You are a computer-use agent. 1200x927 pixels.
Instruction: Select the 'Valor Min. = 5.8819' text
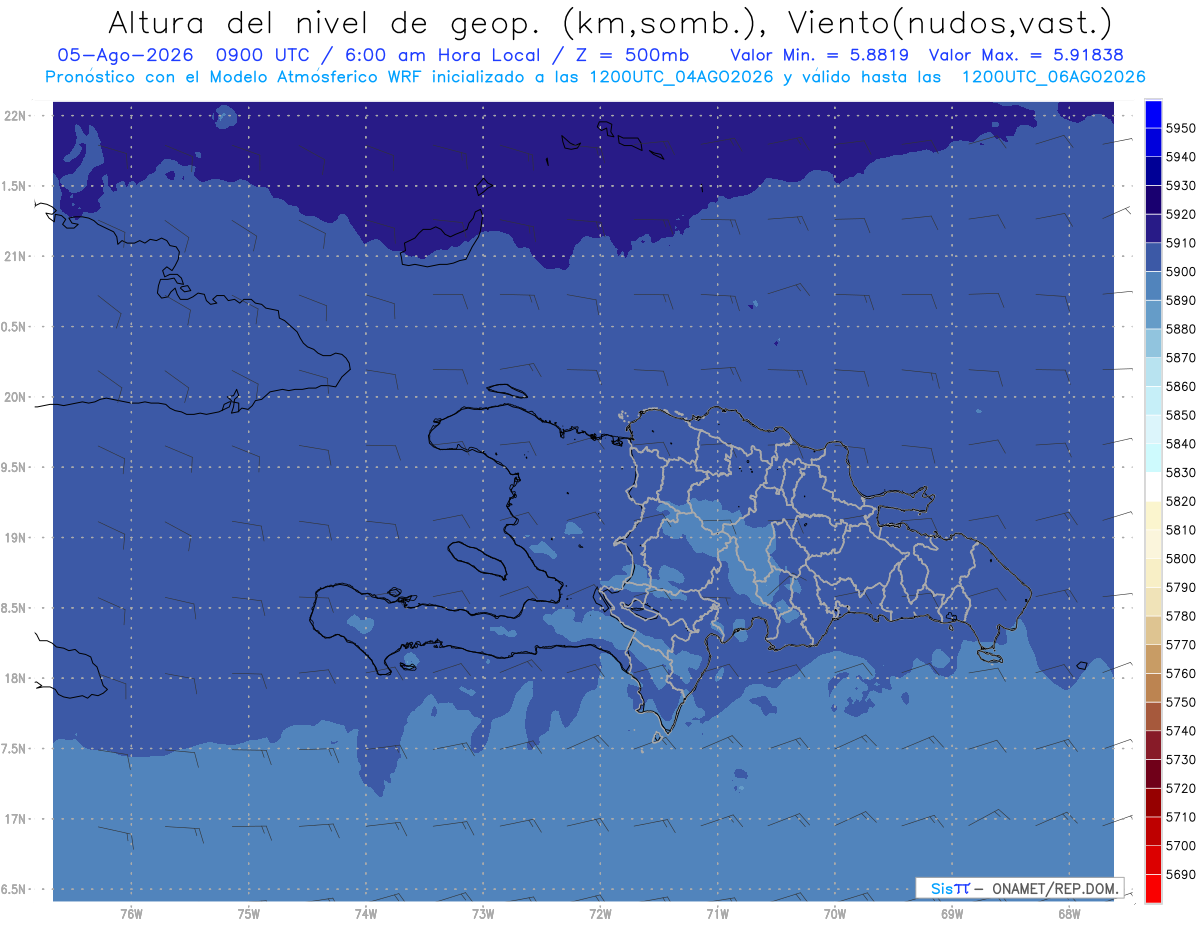pyautogui.click(x=819, y=55)
